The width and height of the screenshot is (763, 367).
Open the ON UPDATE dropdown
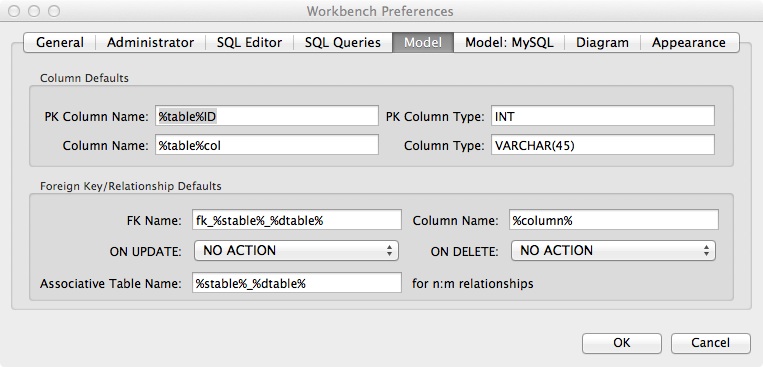(x=296, y=251)
